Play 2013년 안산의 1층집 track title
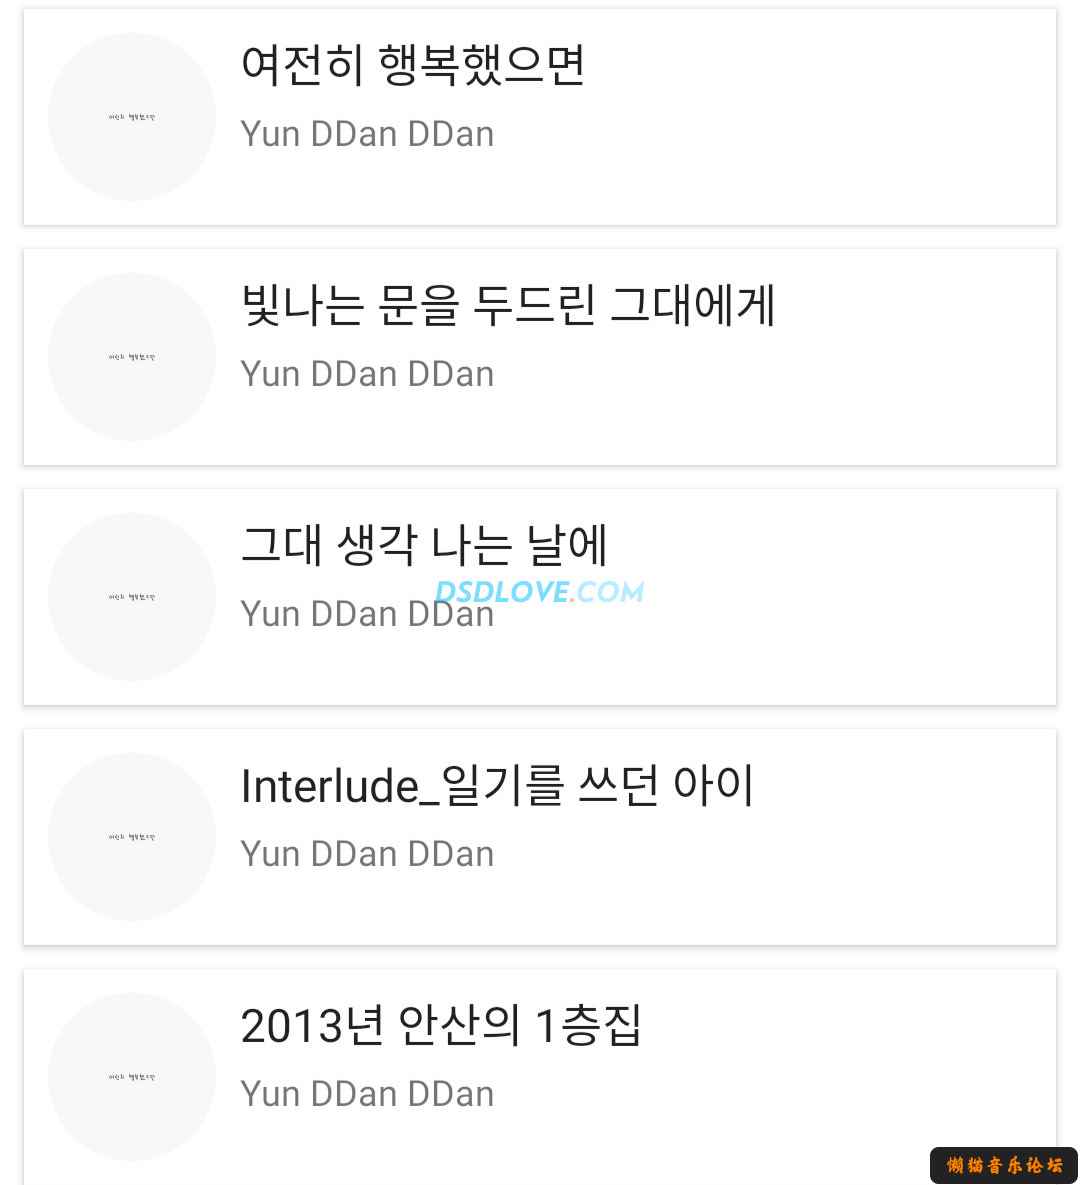This screenshot has height=1185, width=1080. (441, 1025)
